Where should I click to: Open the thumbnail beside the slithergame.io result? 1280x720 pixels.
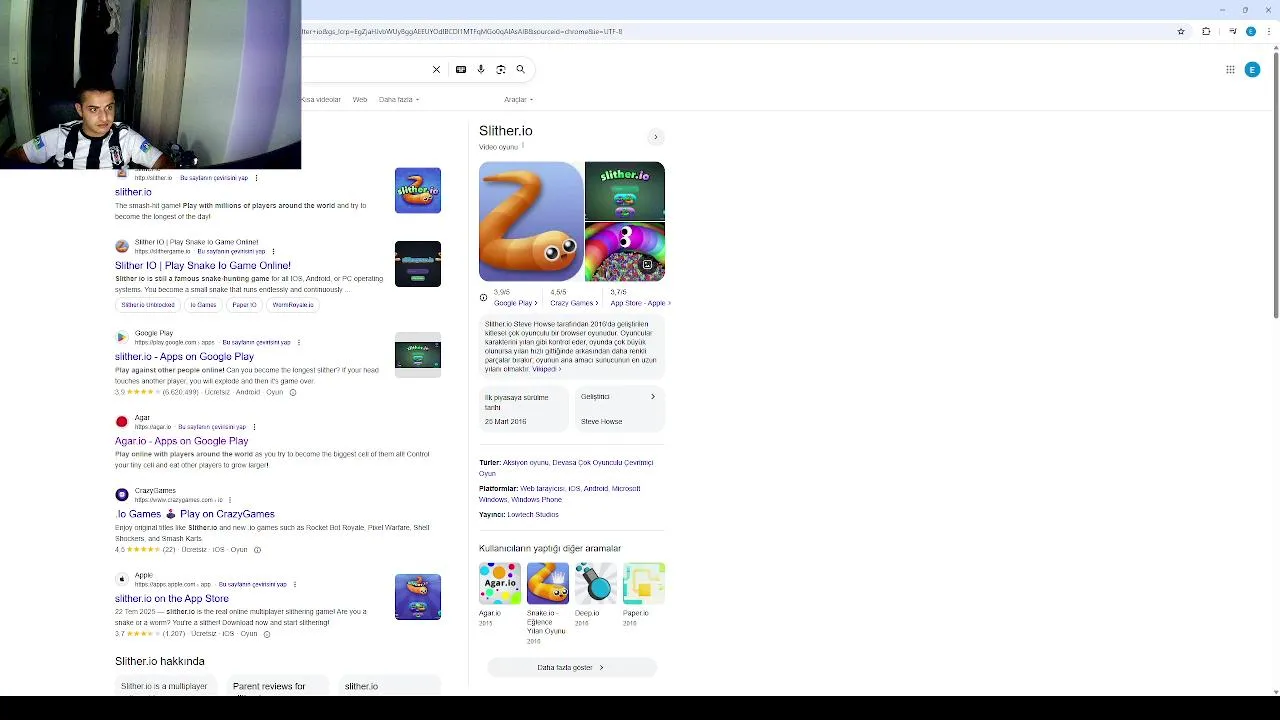pos(418,264)
